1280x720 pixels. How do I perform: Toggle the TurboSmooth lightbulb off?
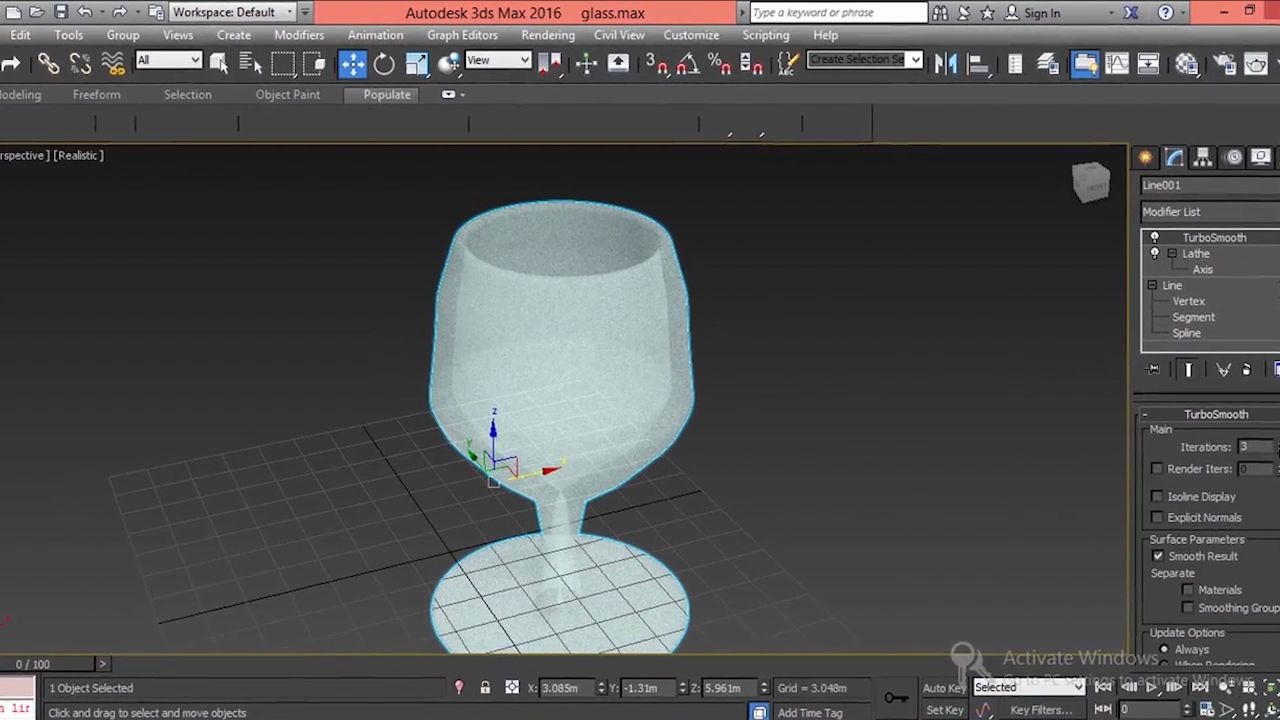(x=1154, y=237)
